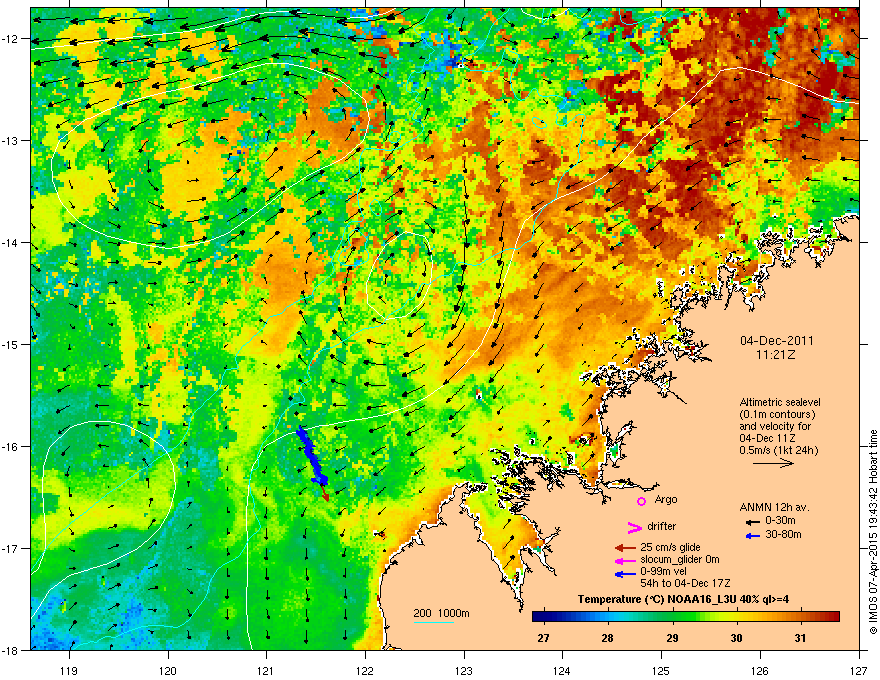The height and width of the screenshot is (680, 880).
Task: Click the latitude label -12
Action: [x=10, y=39]
